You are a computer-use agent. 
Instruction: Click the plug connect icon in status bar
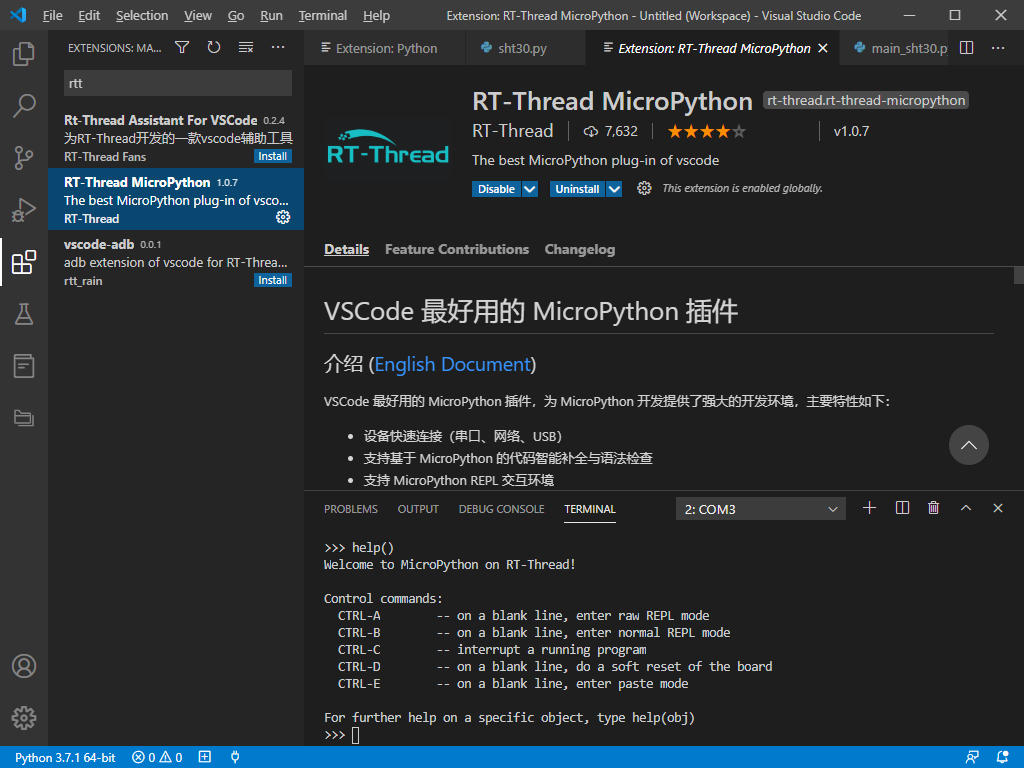(235, 758)
